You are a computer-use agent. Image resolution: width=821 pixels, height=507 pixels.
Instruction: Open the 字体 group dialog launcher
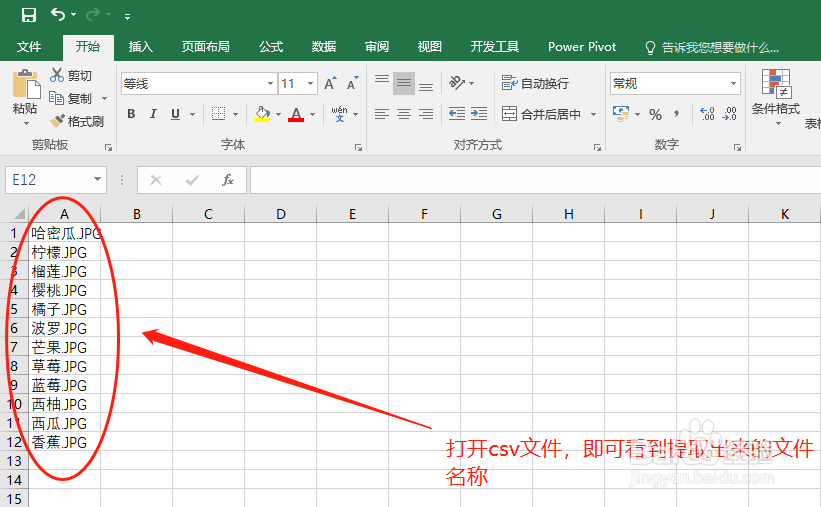pos(358,148)
